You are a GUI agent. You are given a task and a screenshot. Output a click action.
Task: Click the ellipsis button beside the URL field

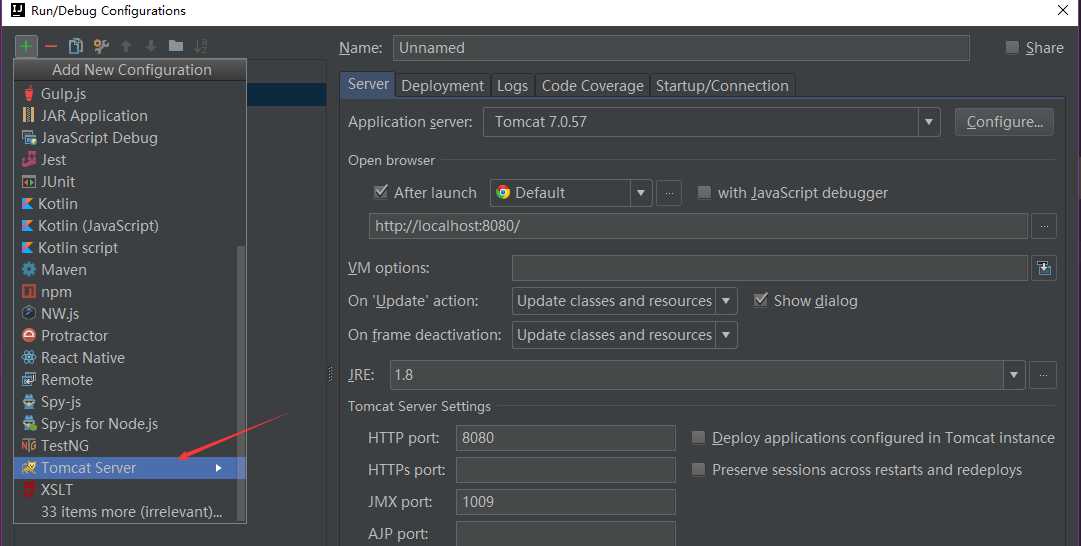pyautogui.click(x=1044, y=226)
